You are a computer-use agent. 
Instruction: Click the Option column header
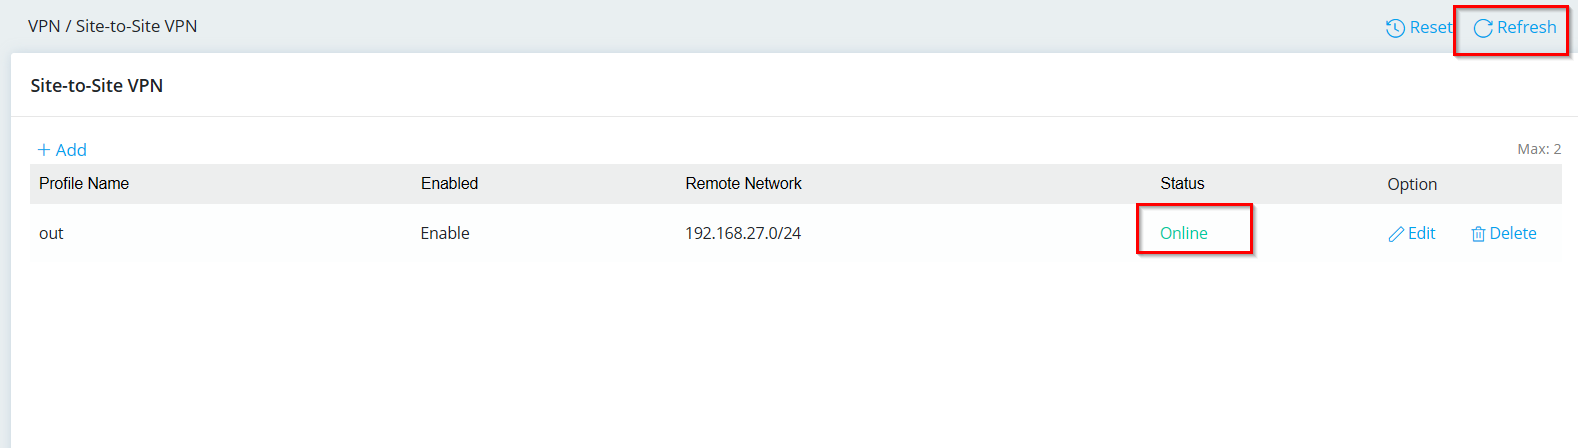point(1411,184)
